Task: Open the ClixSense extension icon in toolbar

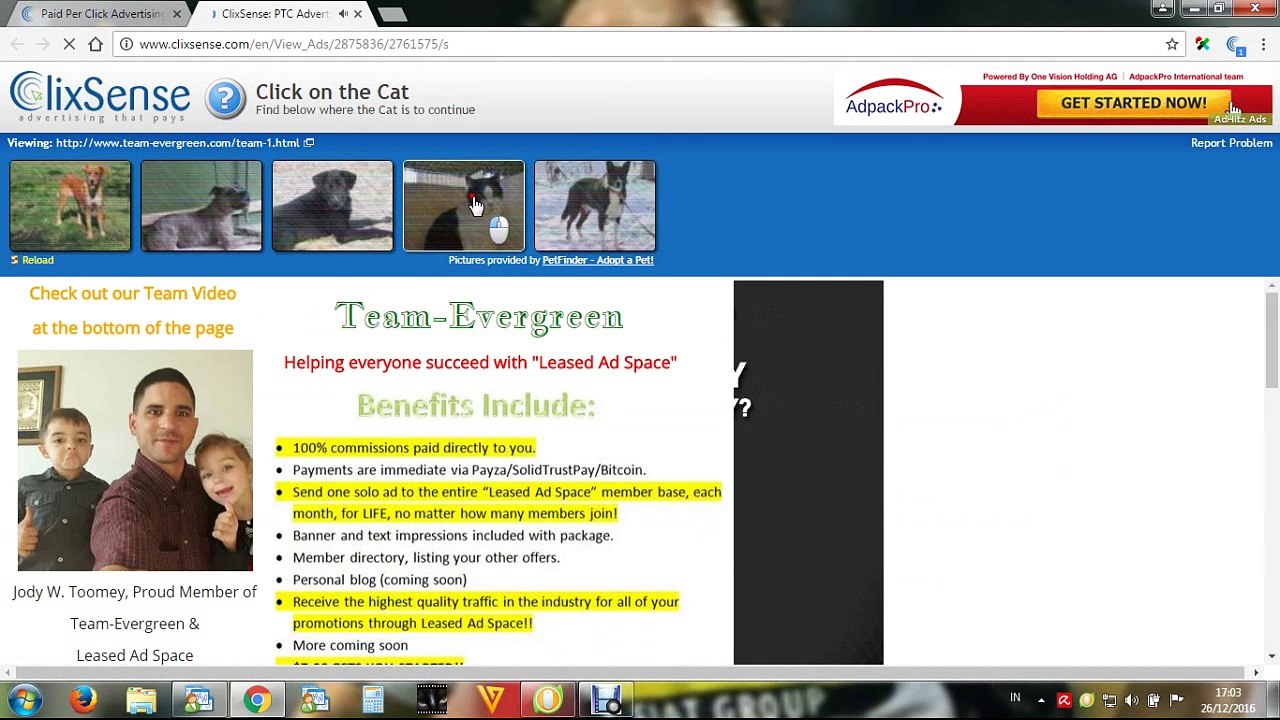Action: (x=1235, y=44)
